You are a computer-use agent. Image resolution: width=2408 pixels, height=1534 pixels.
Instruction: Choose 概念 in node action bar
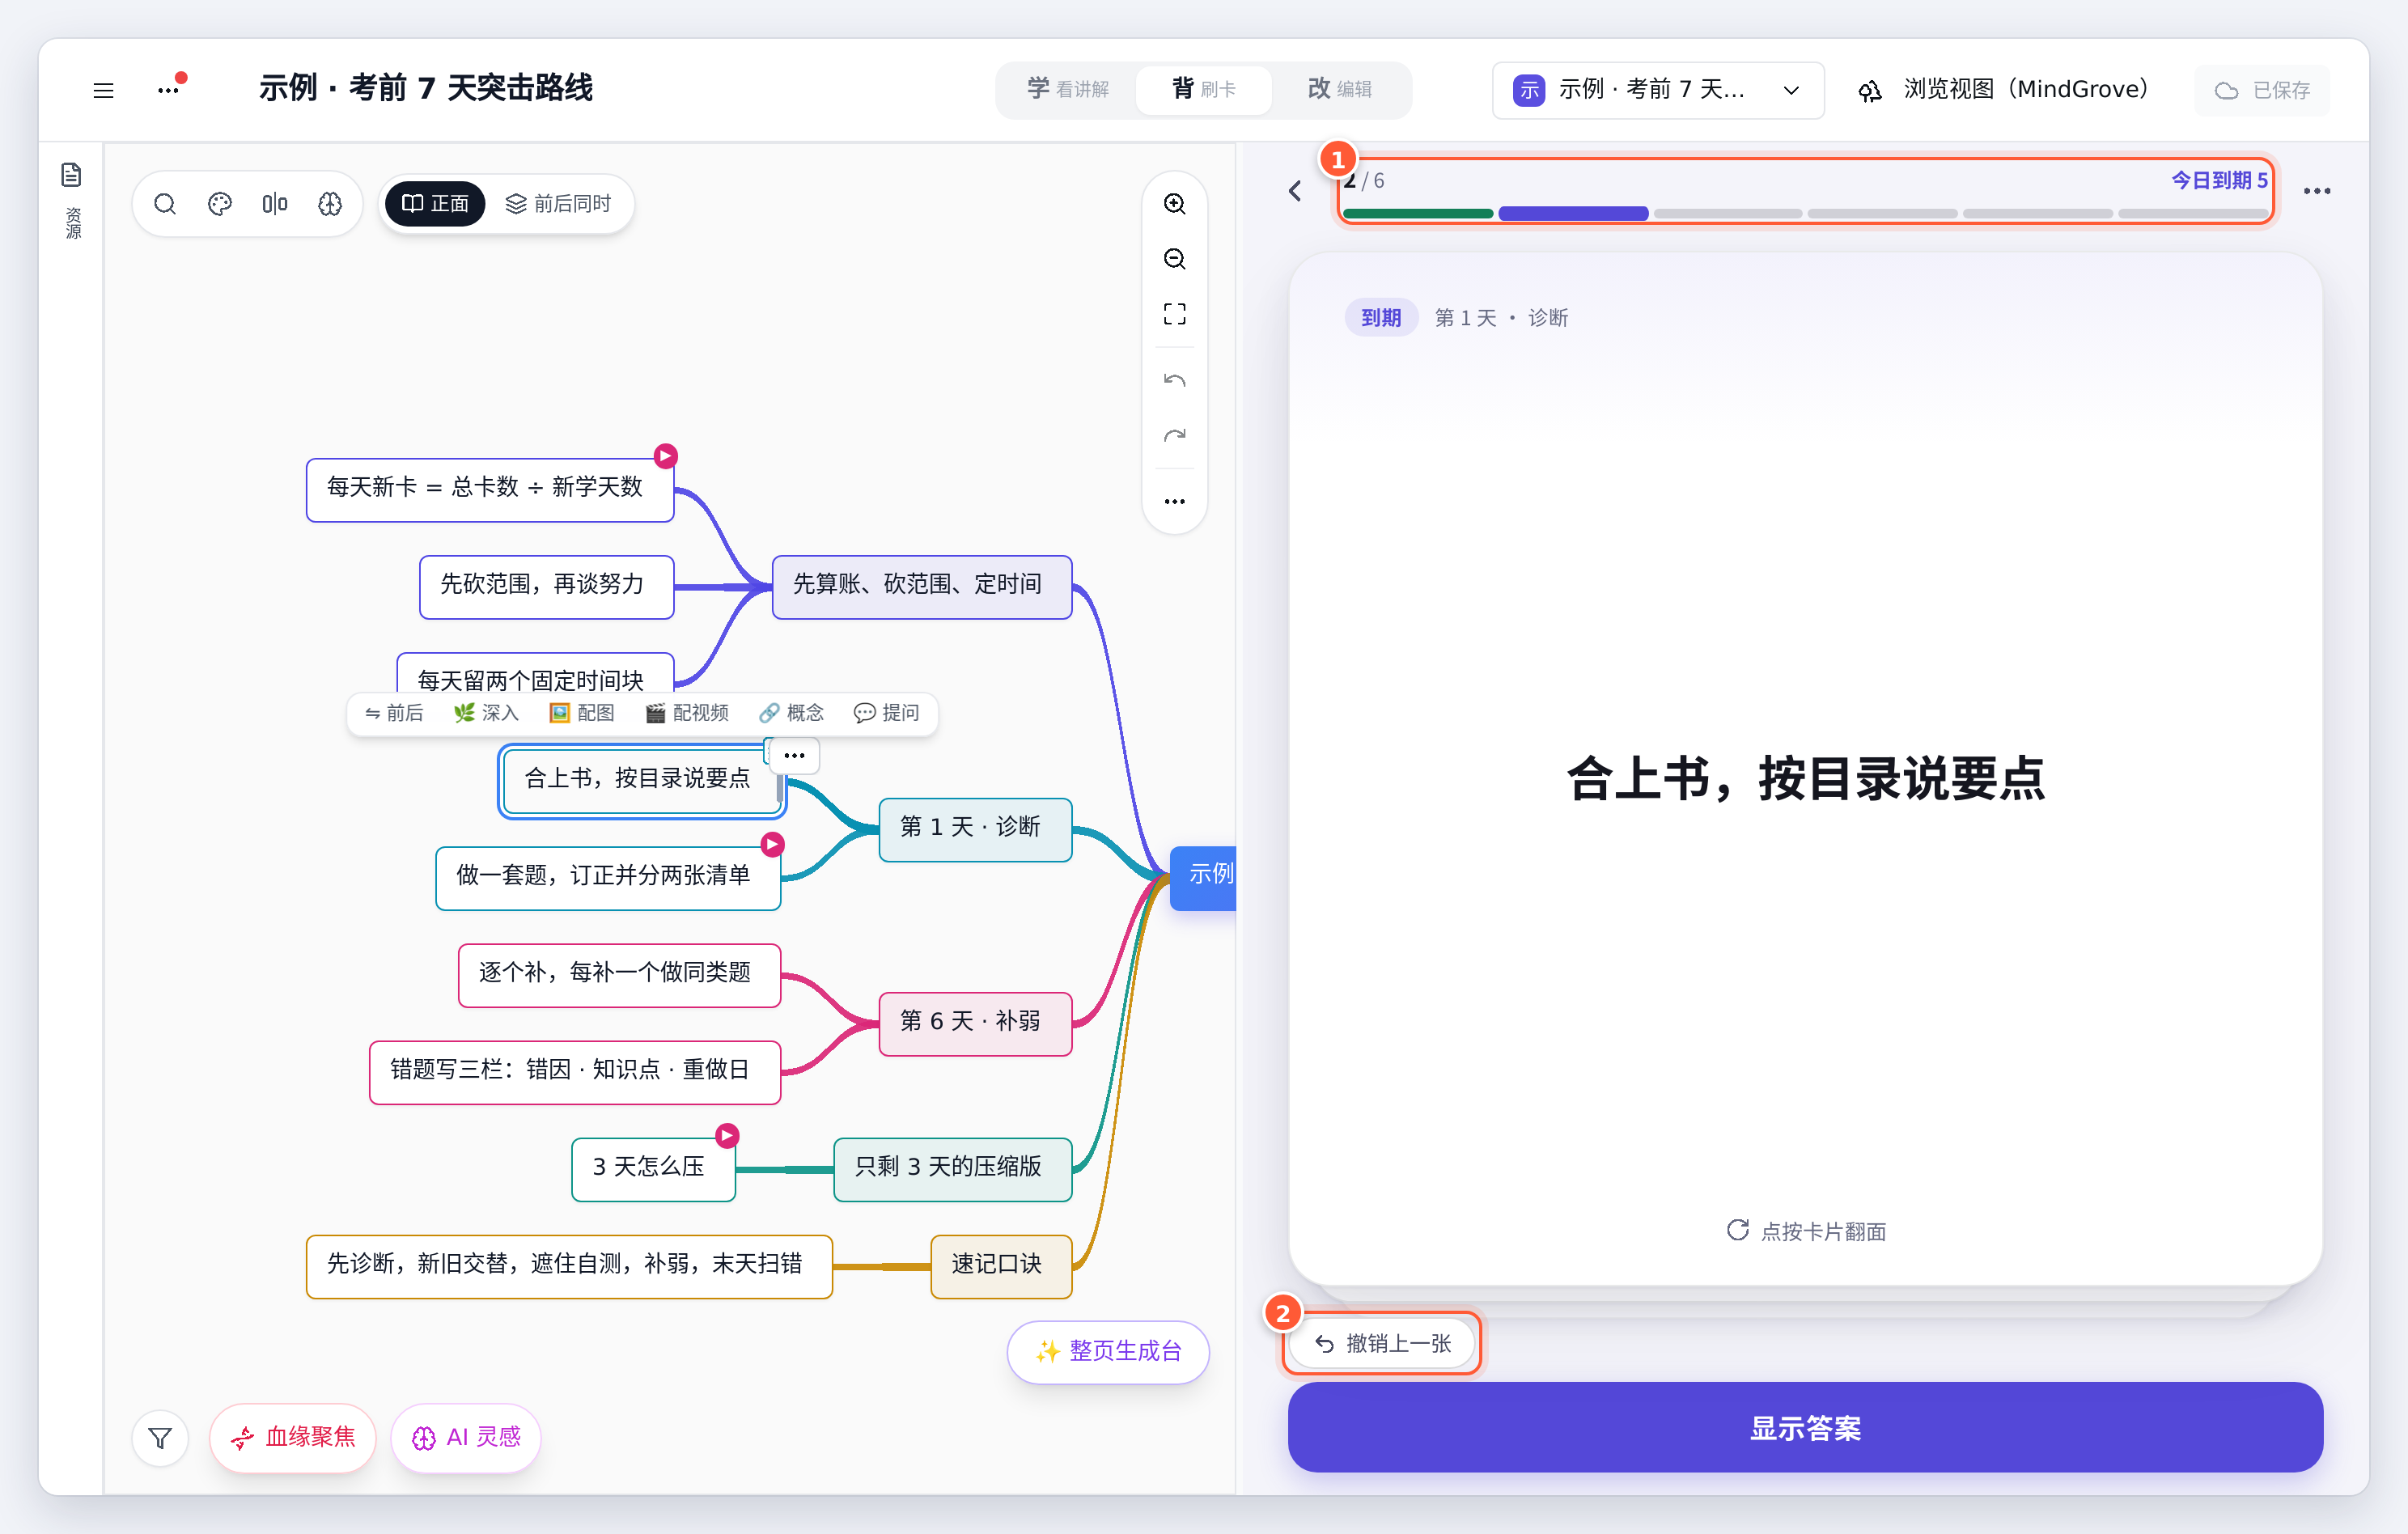tap(791, 713)
